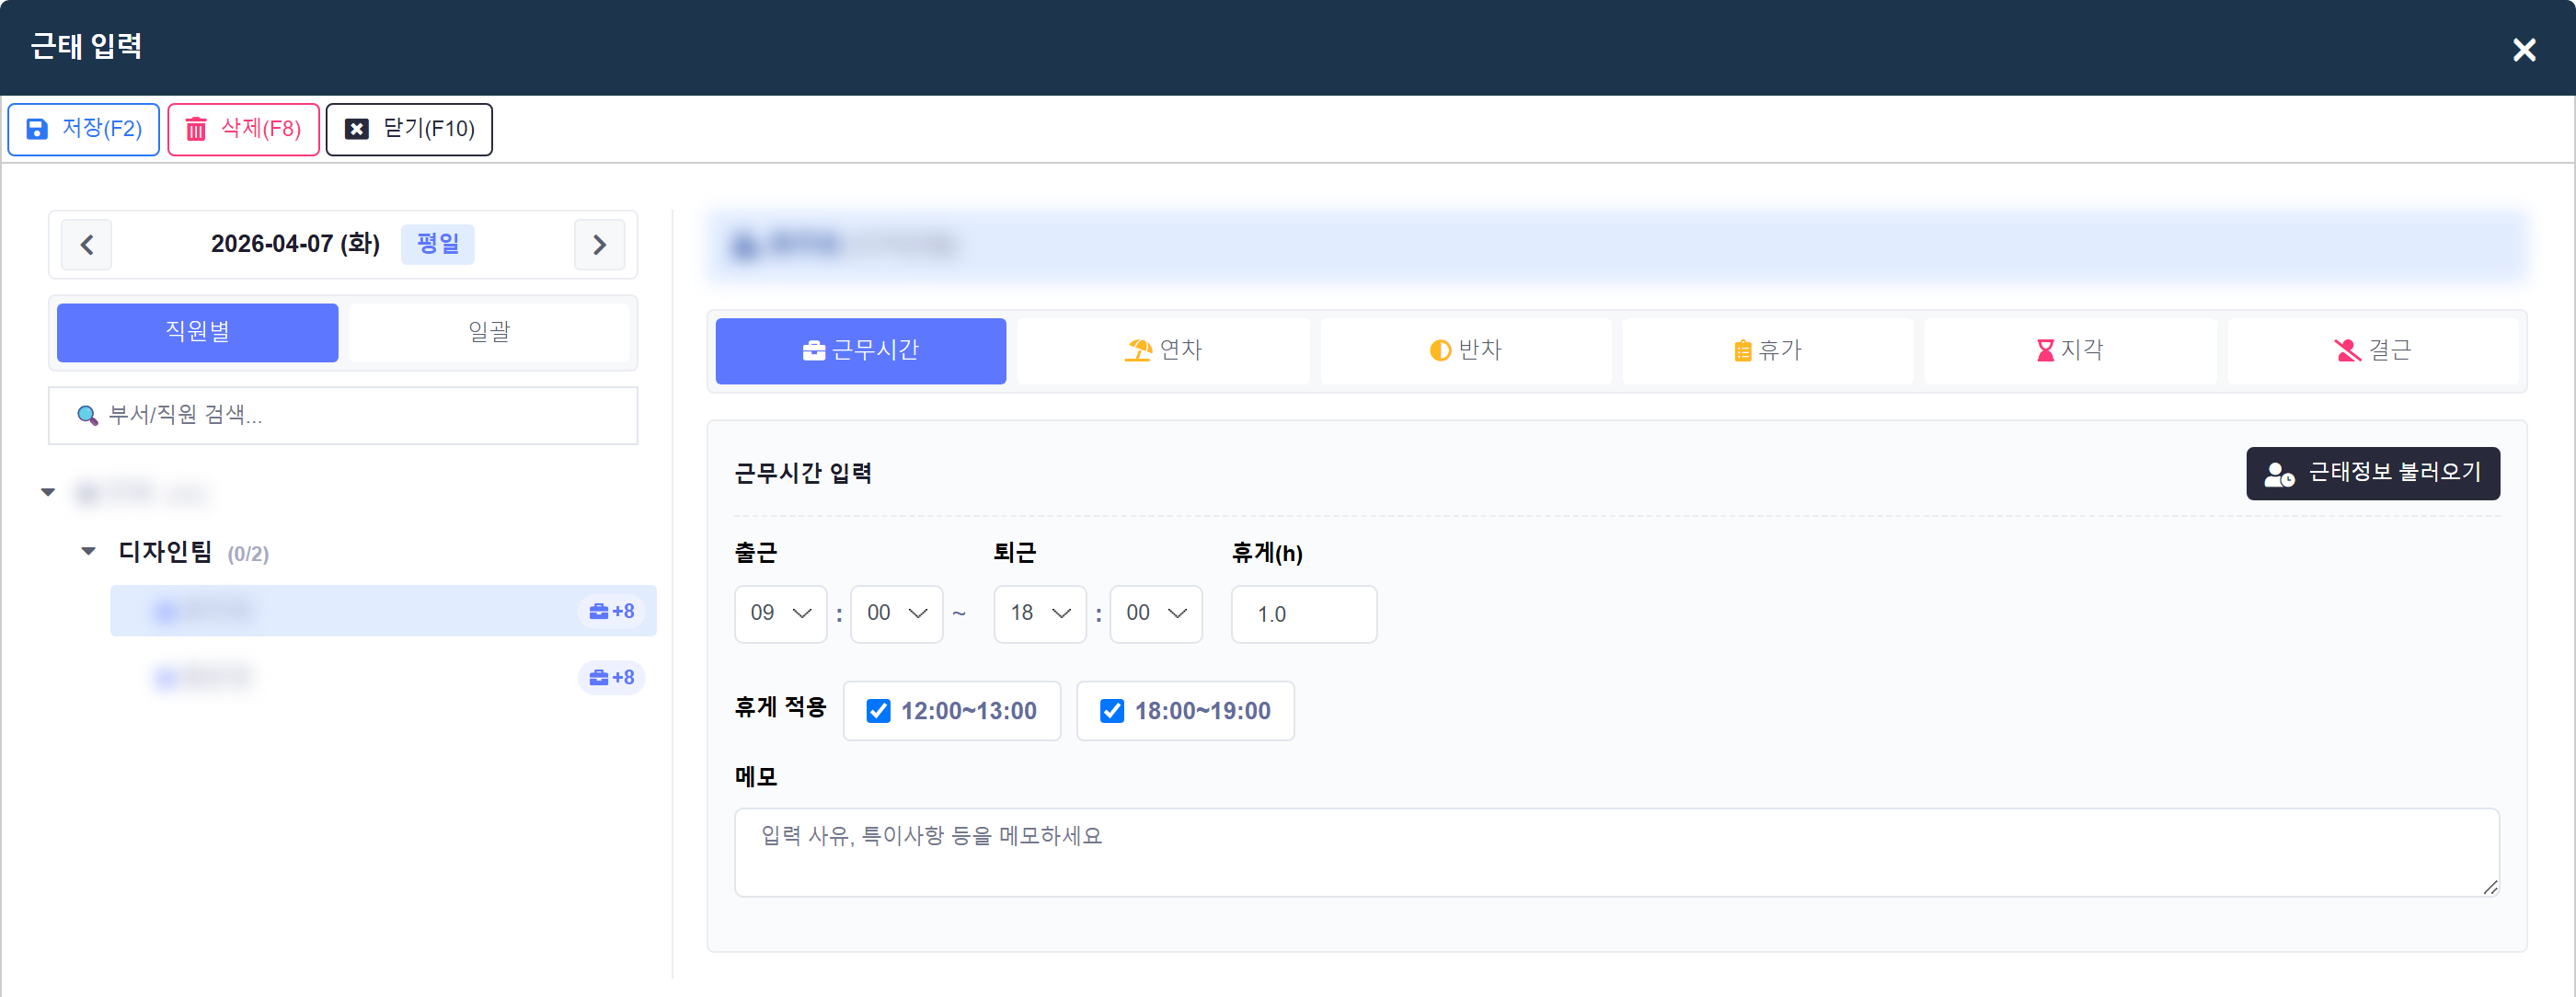Click the +8 badge on first employee
Image resolution: width=2576 pixels, height=997 pixels.
pos(611,611)
